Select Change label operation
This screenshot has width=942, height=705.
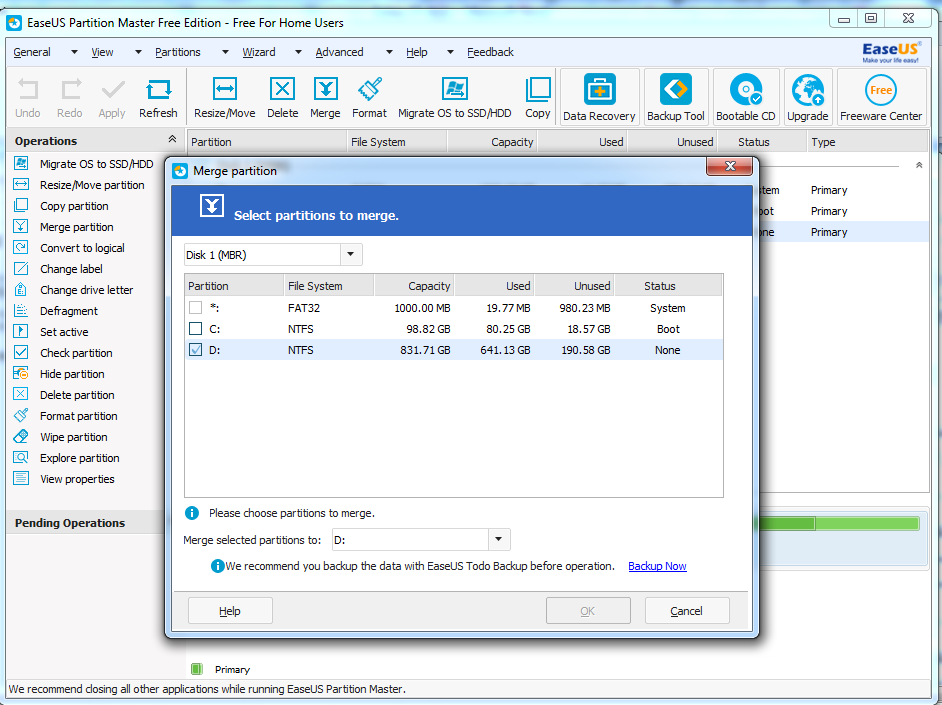[71, 269]
